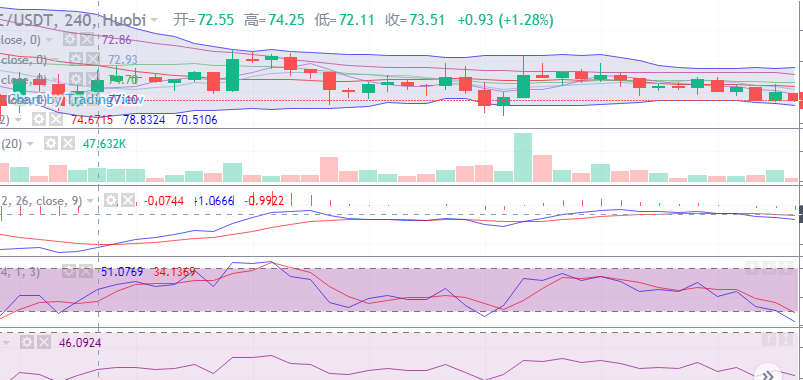Open settings for indicator showing 72.86
Screen dimensions: 803x380
71,40
